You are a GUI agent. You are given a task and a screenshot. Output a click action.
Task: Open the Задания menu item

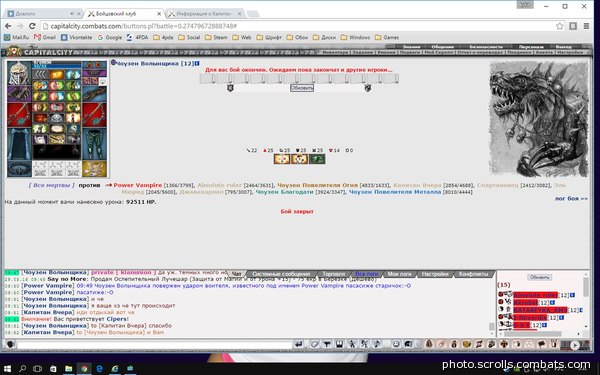click(x=363, y=52)
